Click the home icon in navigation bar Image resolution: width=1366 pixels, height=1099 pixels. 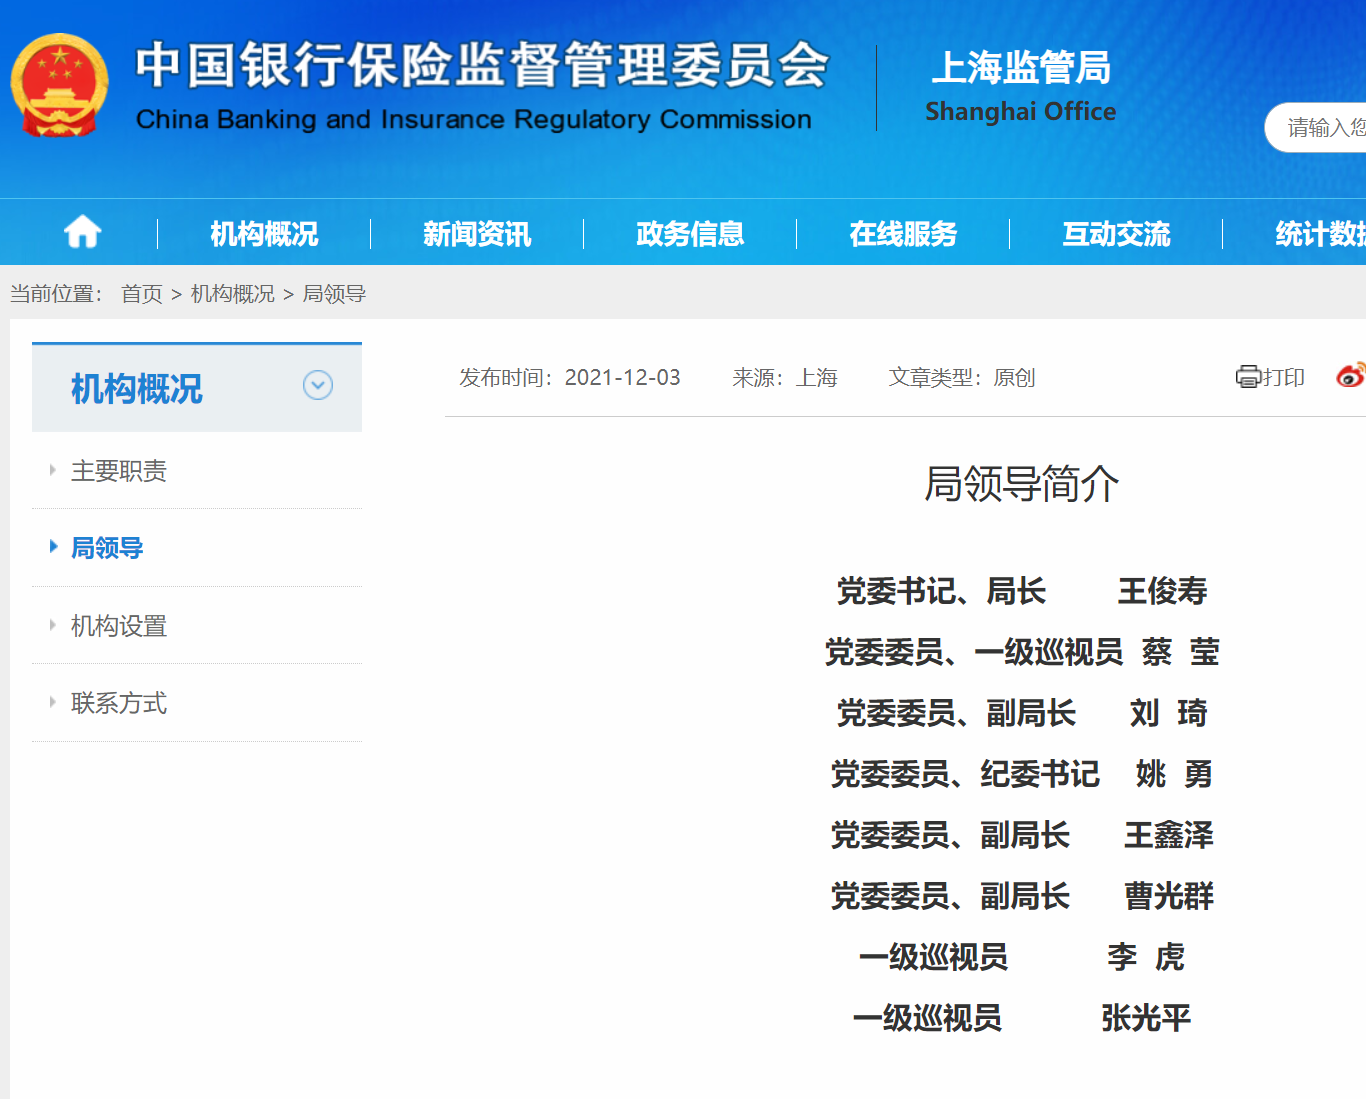point(82,233)
